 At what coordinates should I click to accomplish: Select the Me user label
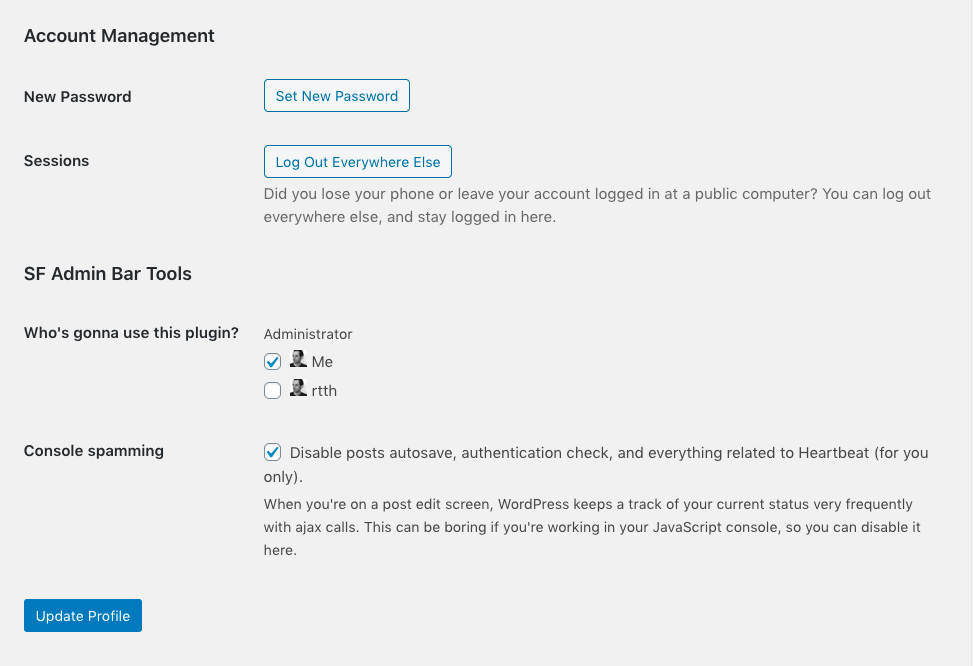click(322, 362)
